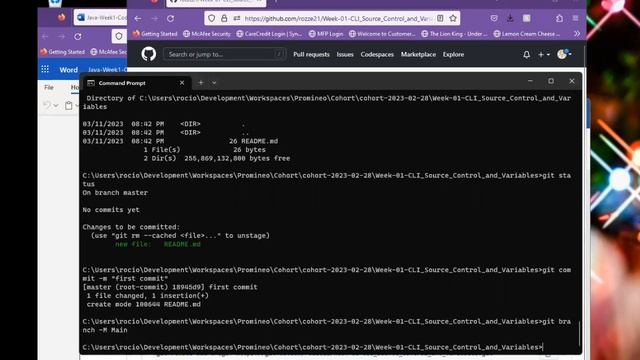Click the green "new file: README.md" line
This screenshot has width=640, height=360.
[x=158, y=244]
